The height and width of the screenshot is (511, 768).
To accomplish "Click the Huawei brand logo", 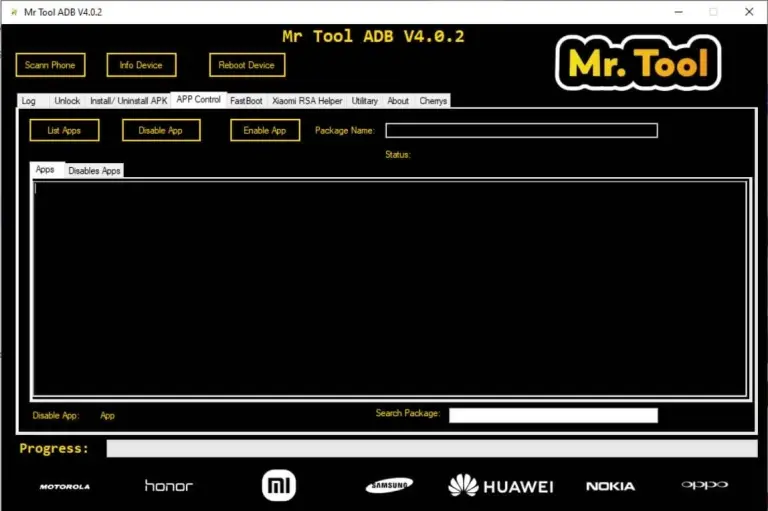I will pyautogui.click(x=501, y=486).
